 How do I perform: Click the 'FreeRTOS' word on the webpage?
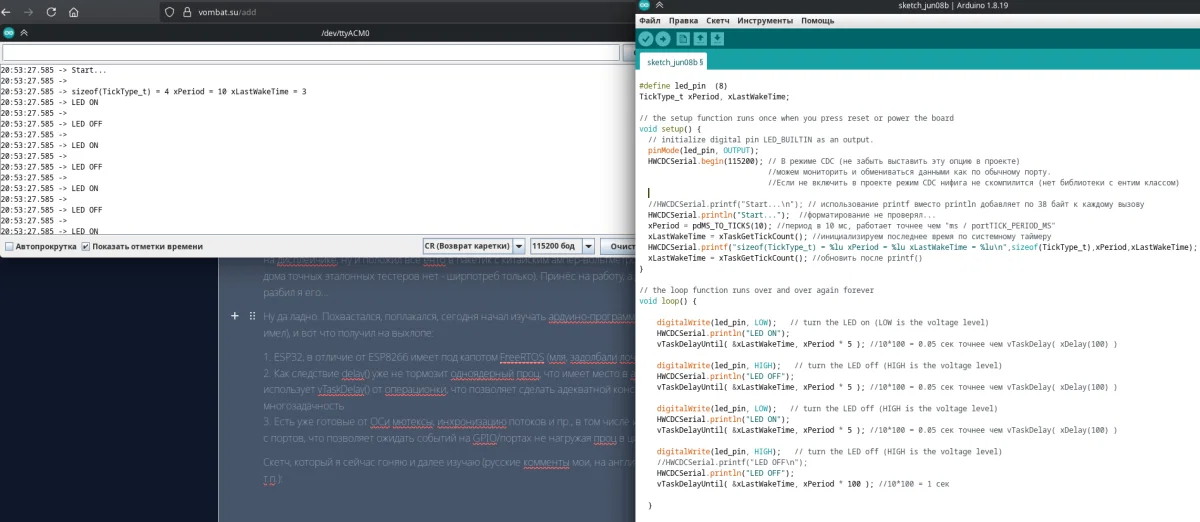[x=524, y=357]
